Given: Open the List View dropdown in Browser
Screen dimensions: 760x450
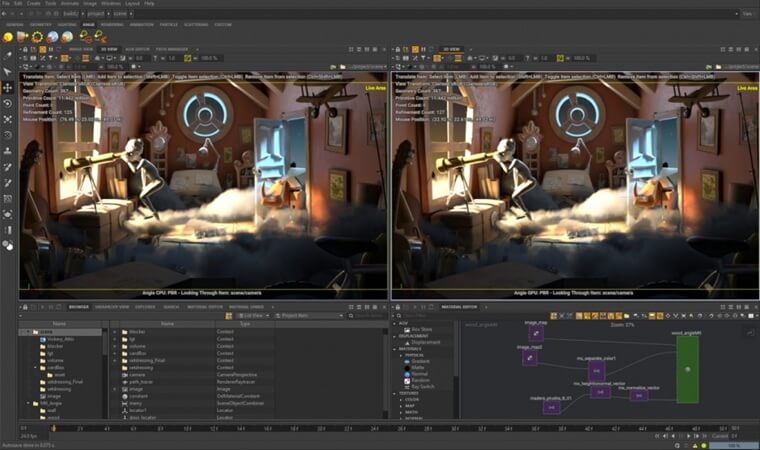Looking at the screenshot, I should coord(253,316).
